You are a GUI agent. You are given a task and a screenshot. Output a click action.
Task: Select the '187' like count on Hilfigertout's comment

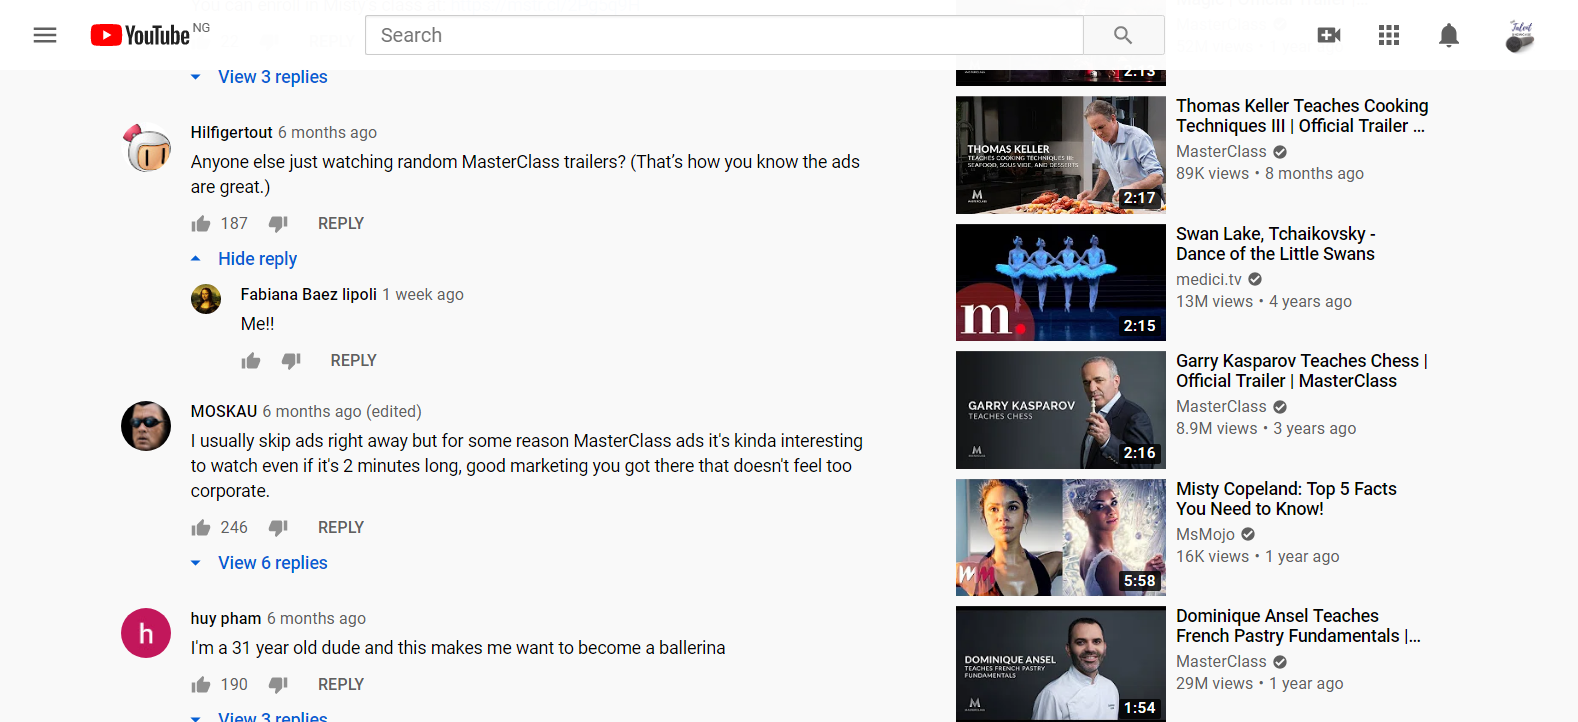click(x=234, y=224)
